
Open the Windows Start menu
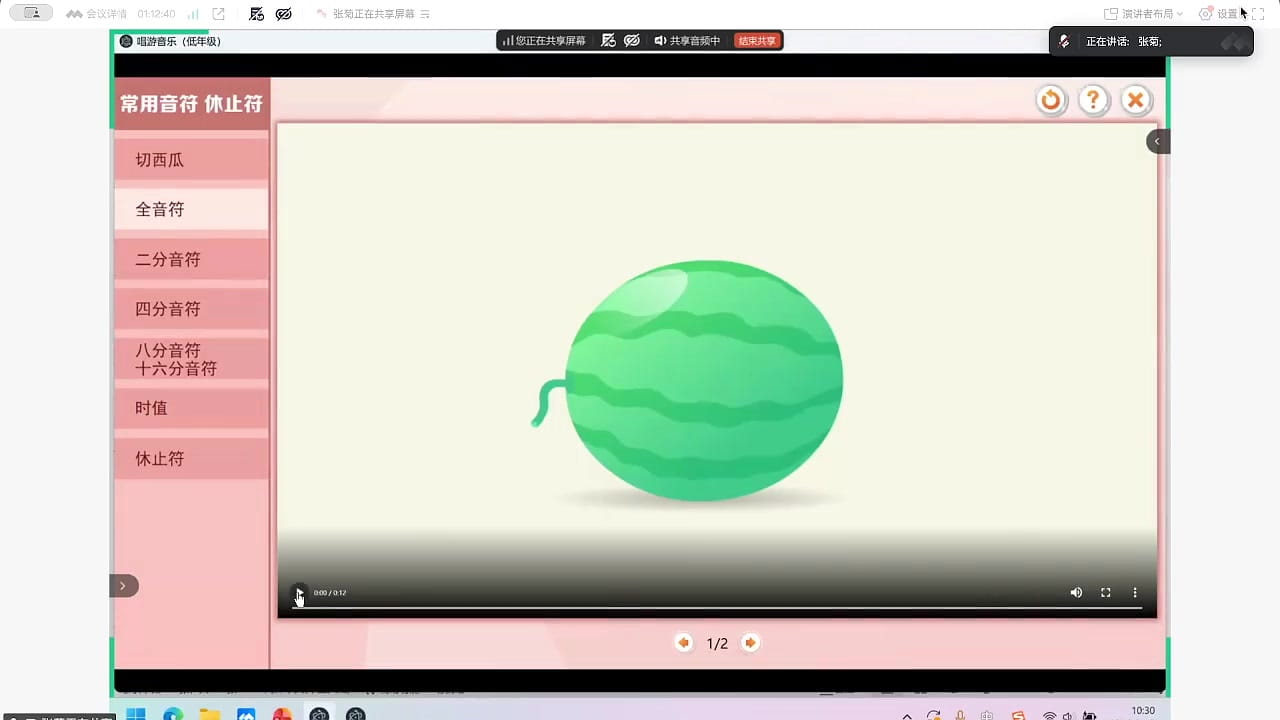(x=136, y=714)
